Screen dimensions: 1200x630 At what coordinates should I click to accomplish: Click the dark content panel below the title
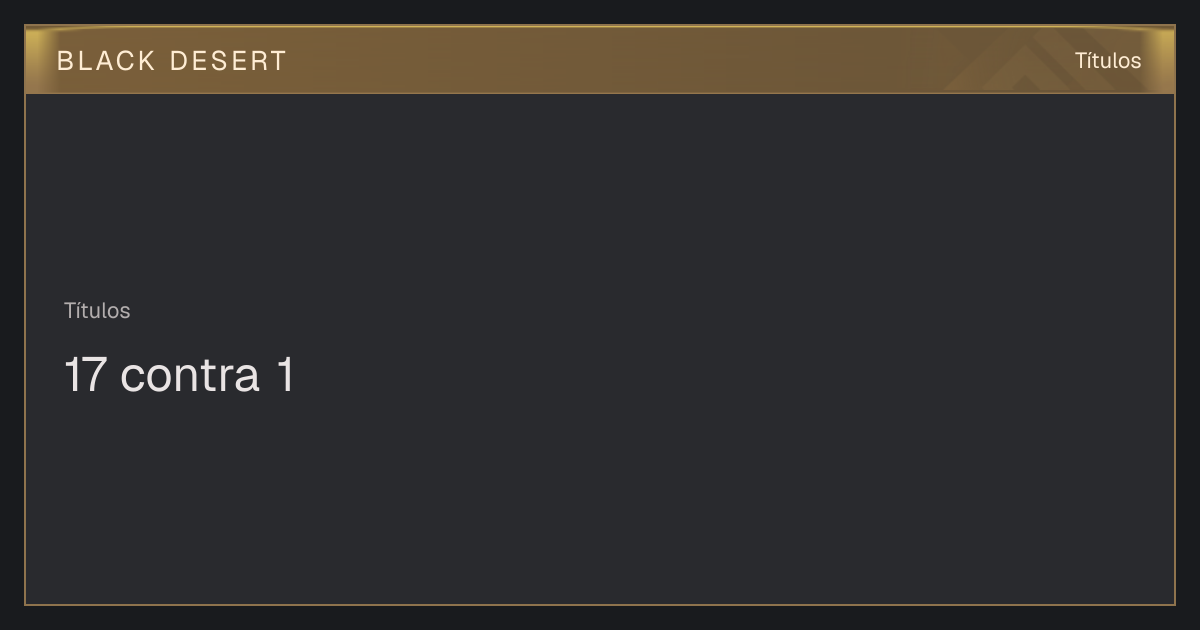600,500
